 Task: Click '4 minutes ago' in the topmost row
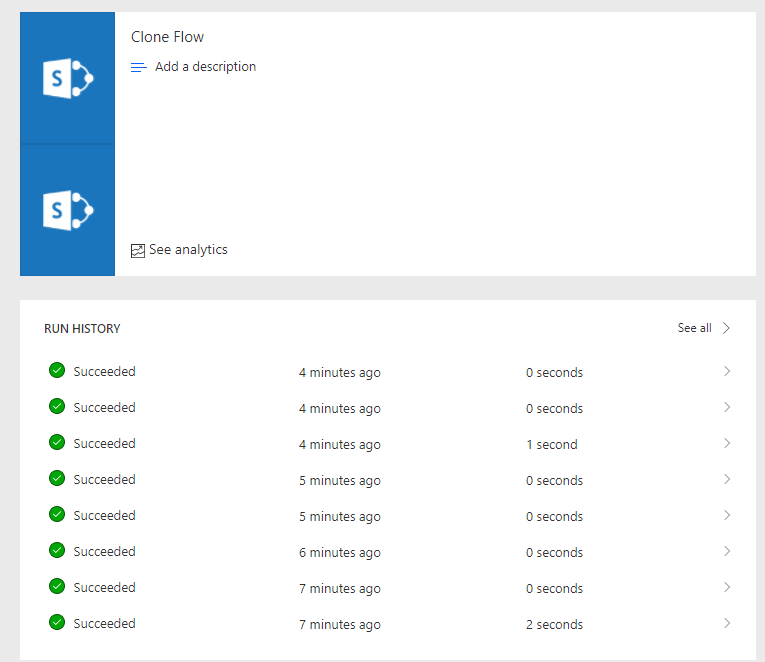(x=340, y=373)
